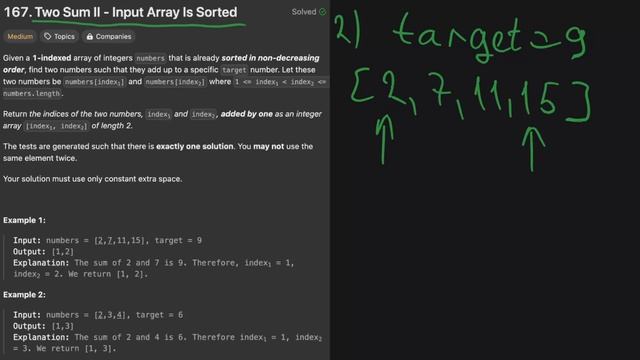Click the problem title Two Sum II

(120, 12)
